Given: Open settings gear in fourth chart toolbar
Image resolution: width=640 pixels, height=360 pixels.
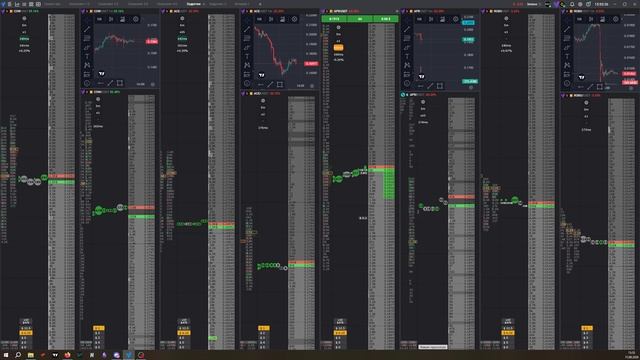Looking at the screenshot, I should pos(616,19).
